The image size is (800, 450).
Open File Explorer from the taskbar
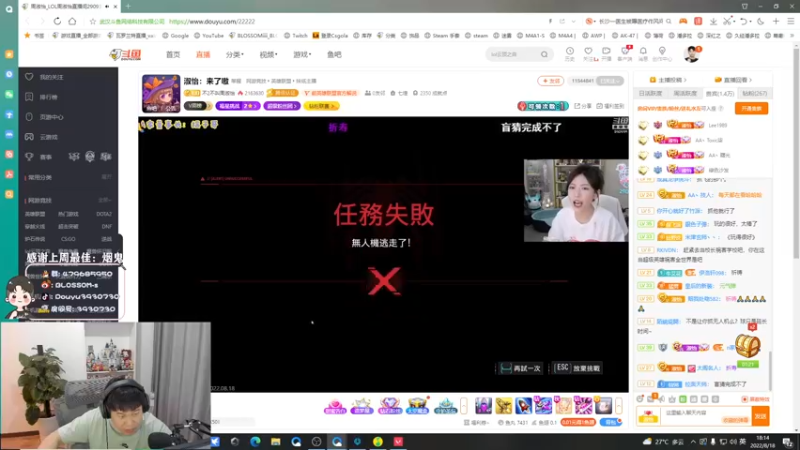[276, 442]
